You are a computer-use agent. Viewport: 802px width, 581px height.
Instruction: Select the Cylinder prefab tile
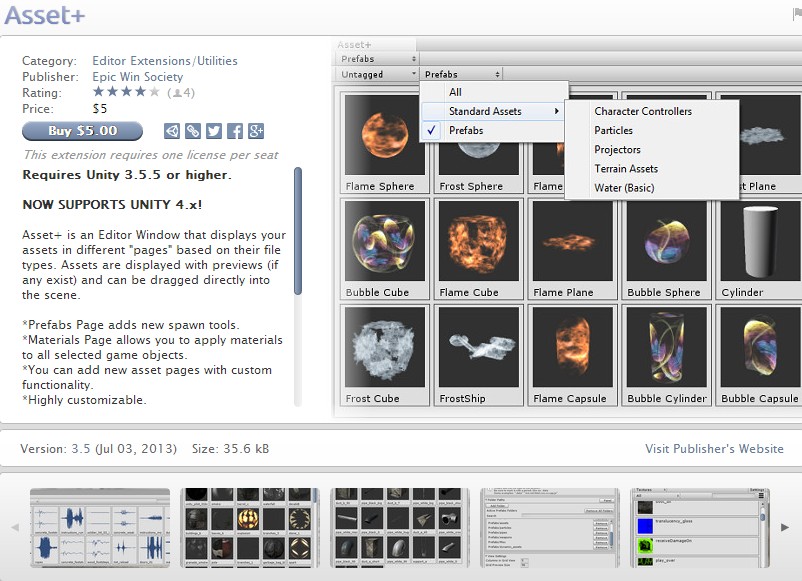pos(760,249)
